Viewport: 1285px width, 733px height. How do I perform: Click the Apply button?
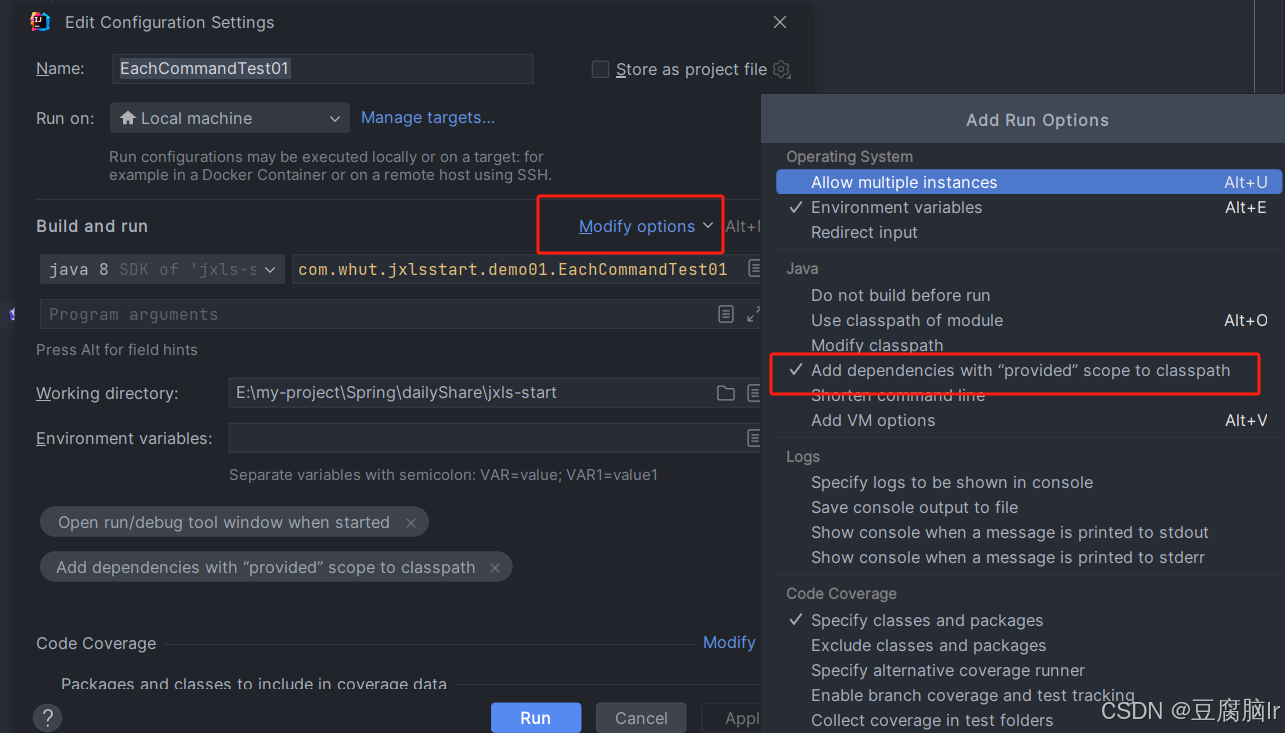[x=732, y=717]
